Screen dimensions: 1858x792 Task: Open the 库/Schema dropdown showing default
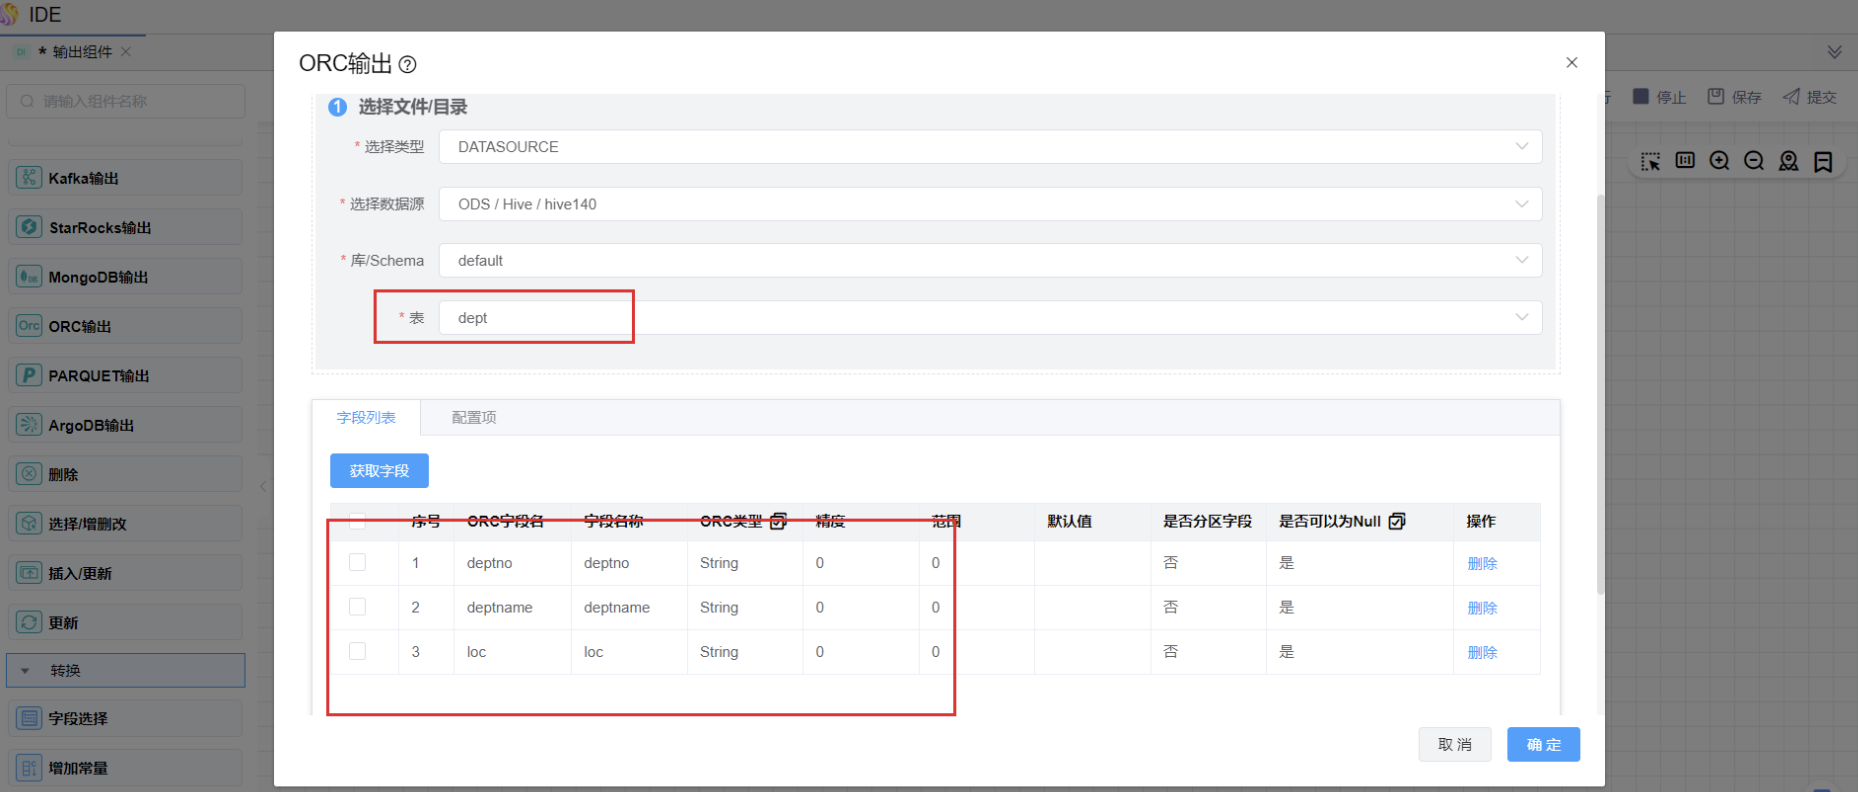pos(990,261)
